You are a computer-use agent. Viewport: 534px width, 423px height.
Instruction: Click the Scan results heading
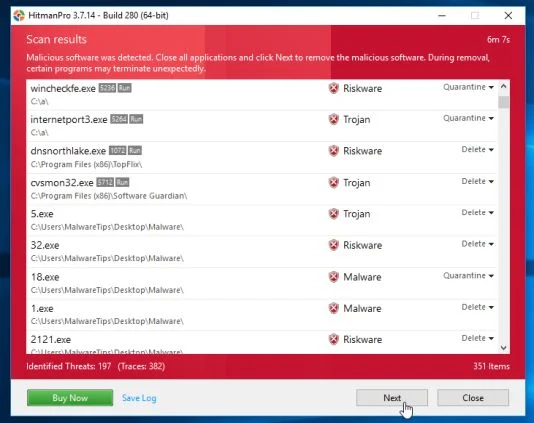tap(57, 40)
